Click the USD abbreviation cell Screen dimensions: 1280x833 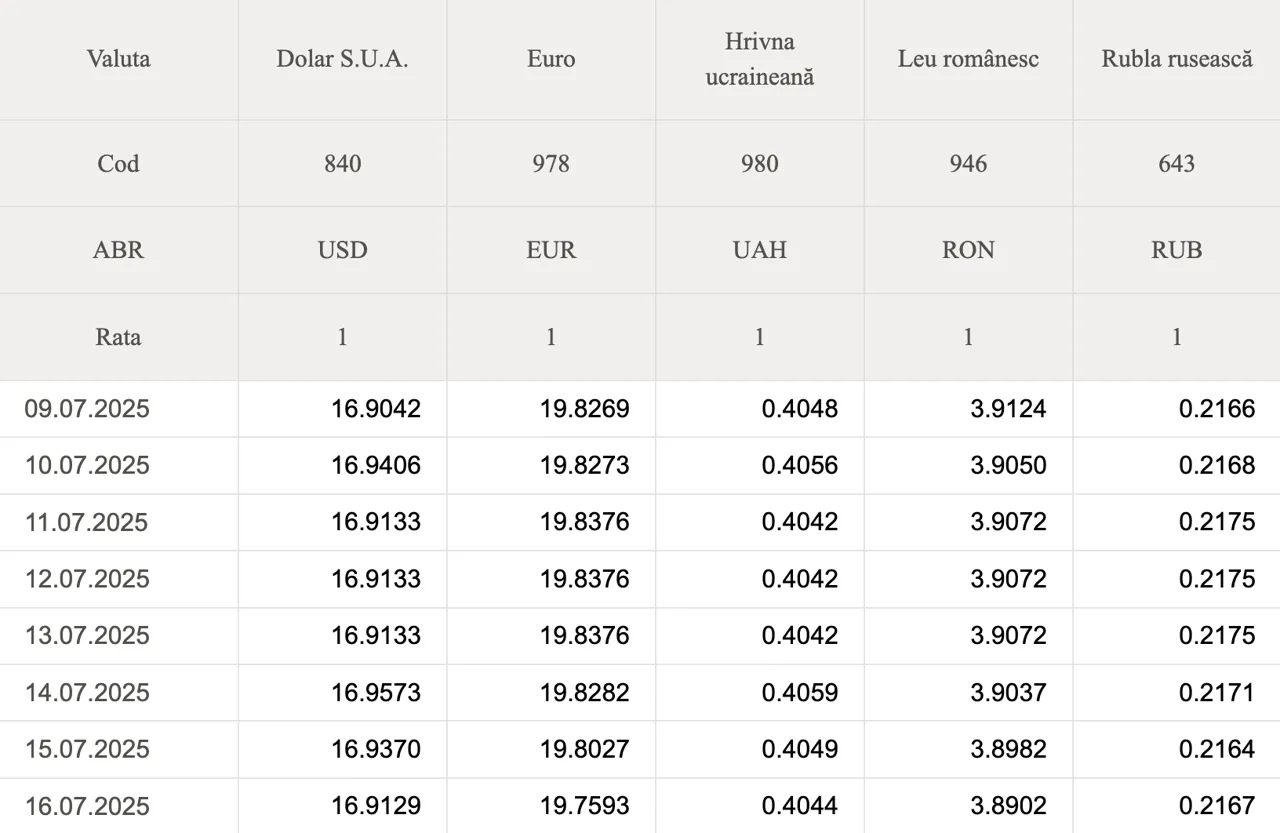pos(342,250)
